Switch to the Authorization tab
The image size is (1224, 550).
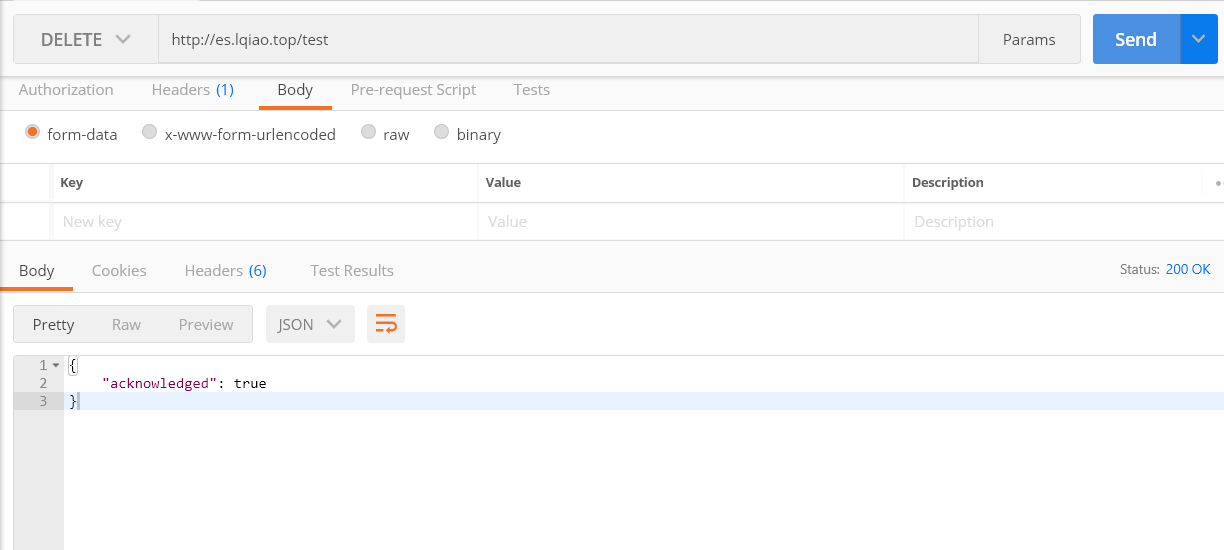(66, 90)
